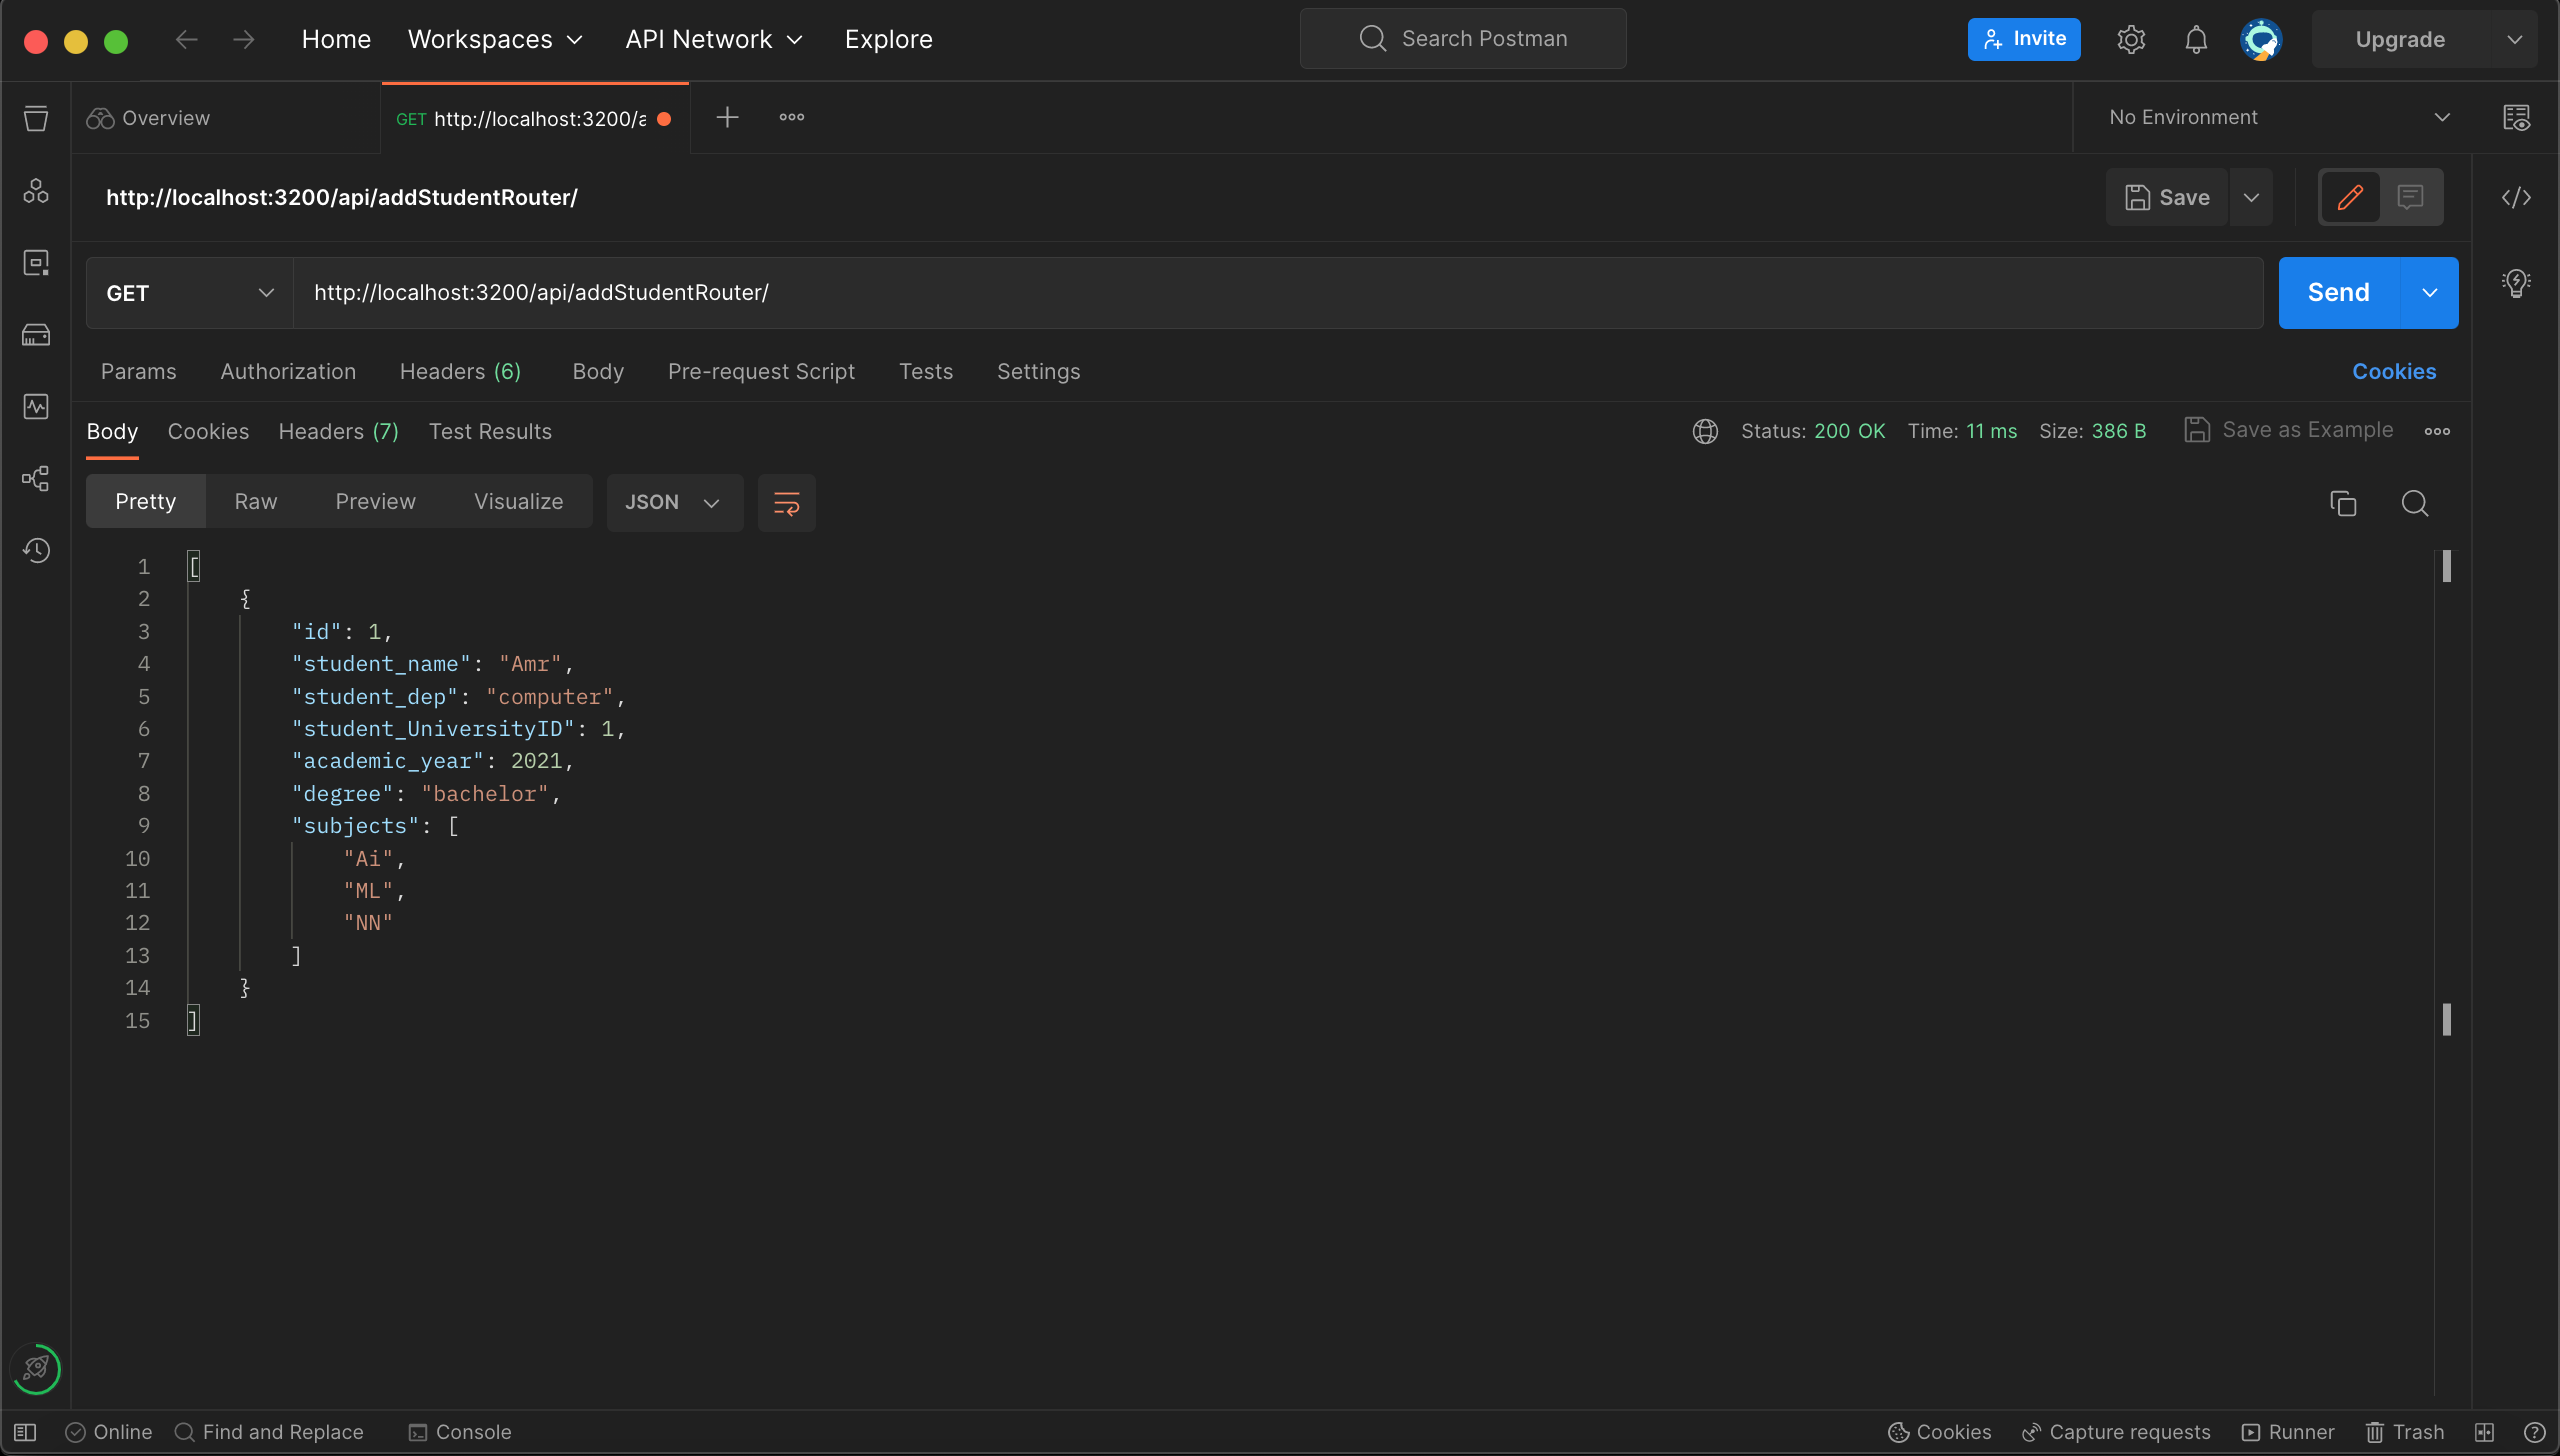Open the Cookies link beside Settings

(x=2394, y=372)
